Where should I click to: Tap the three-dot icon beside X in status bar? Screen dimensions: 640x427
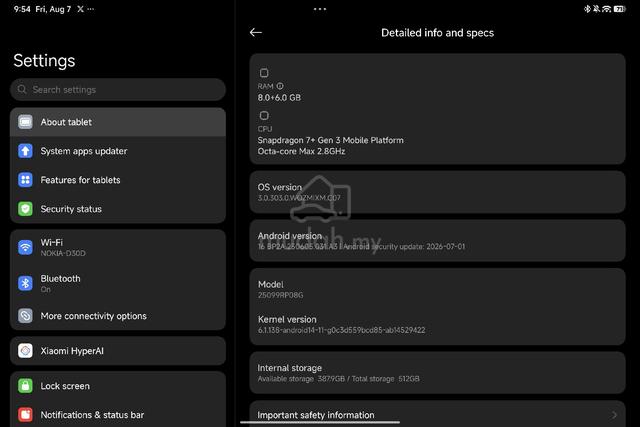click(91, 9)
